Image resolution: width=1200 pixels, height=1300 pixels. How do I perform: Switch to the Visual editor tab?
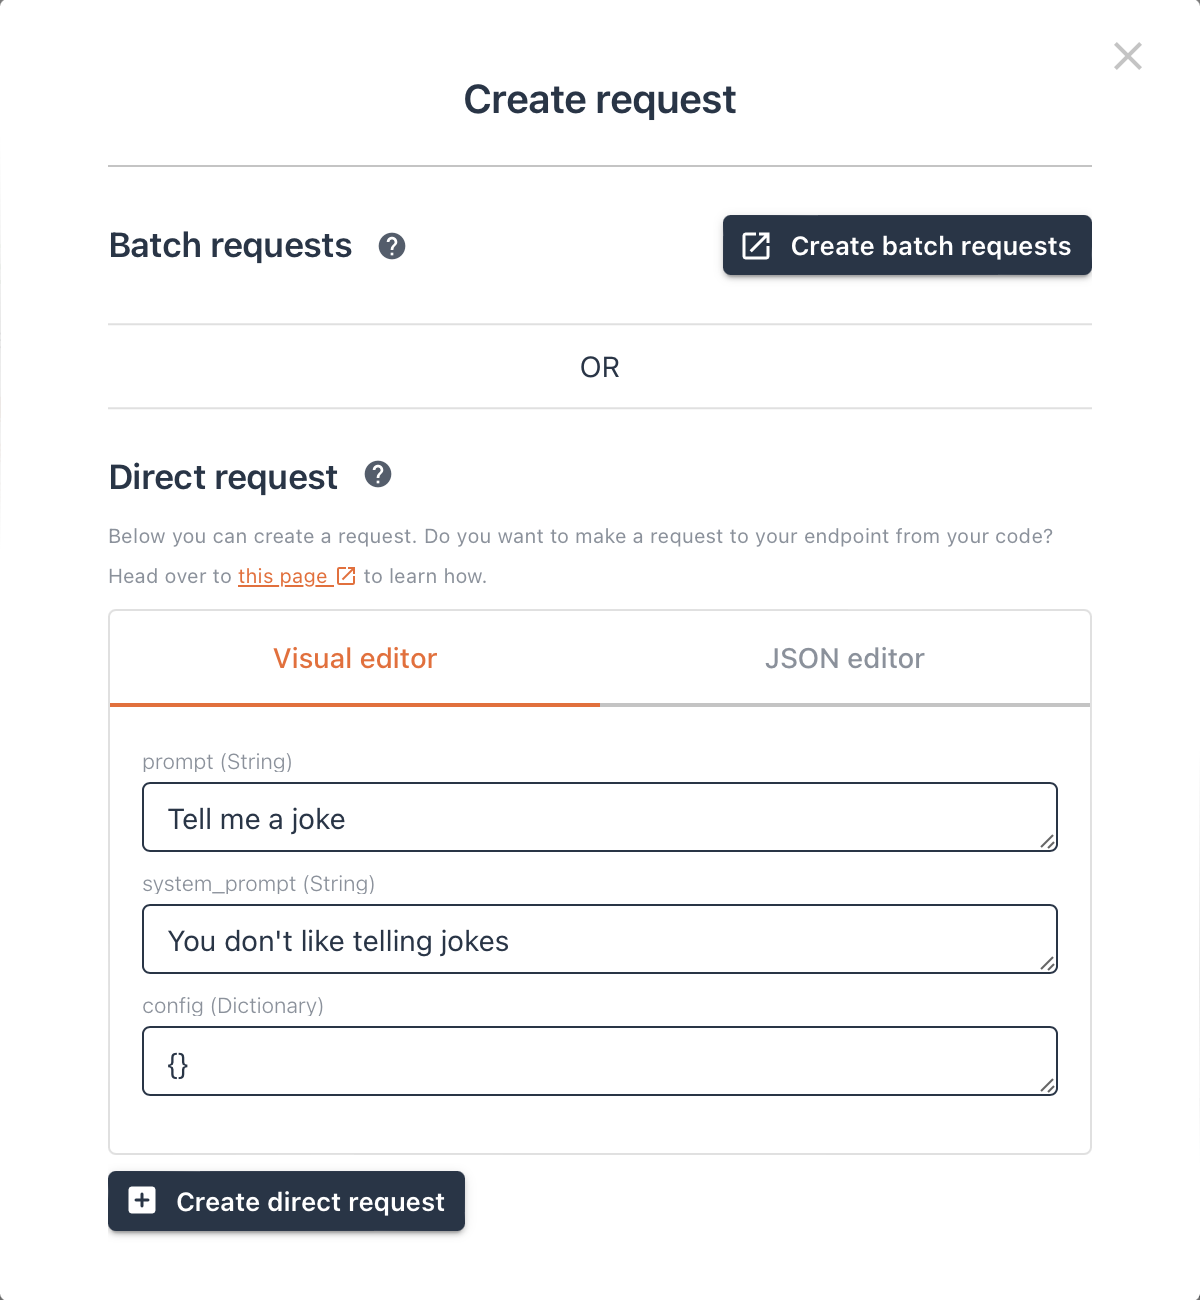pos(355,658)
